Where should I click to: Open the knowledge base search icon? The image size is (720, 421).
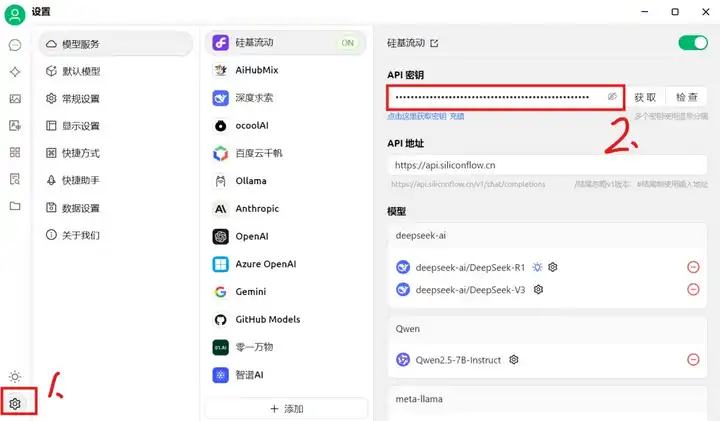(x=15, y=179)
